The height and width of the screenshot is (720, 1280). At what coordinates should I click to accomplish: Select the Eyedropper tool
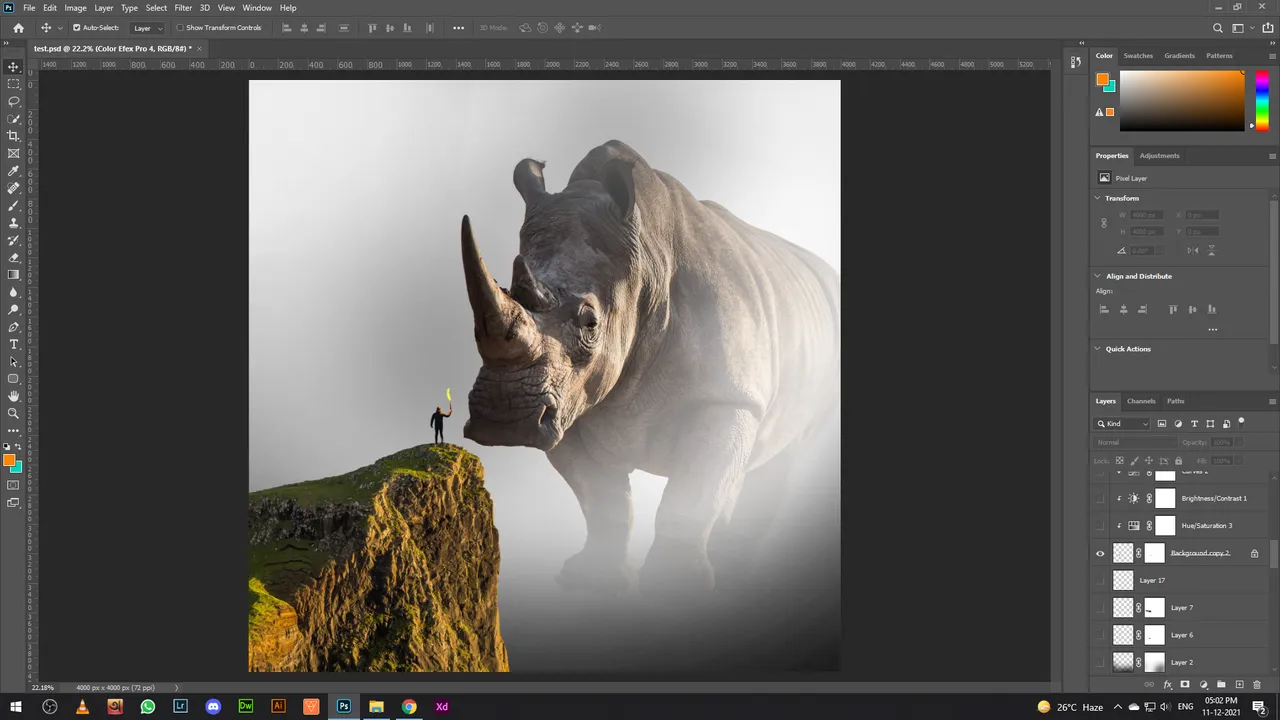click(13, 171)
